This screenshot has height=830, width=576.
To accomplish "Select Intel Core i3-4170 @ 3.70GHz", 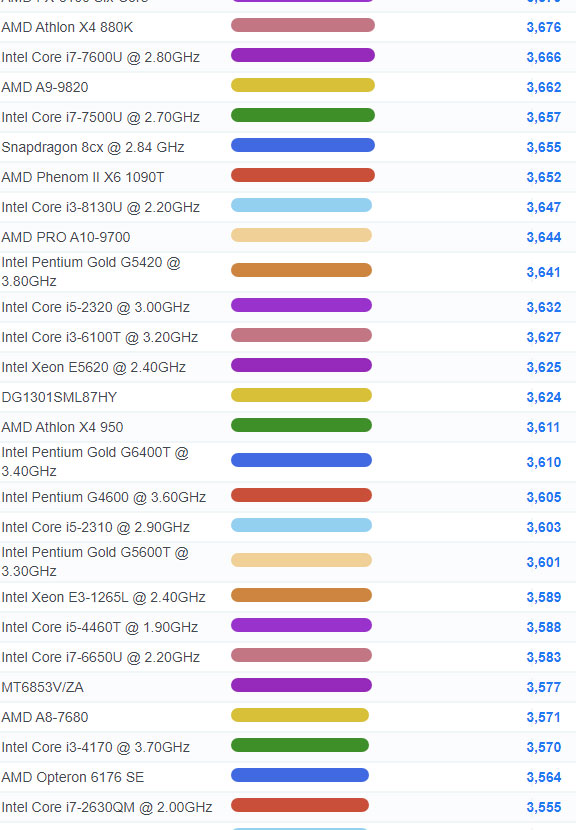I will tap(96, 747).
